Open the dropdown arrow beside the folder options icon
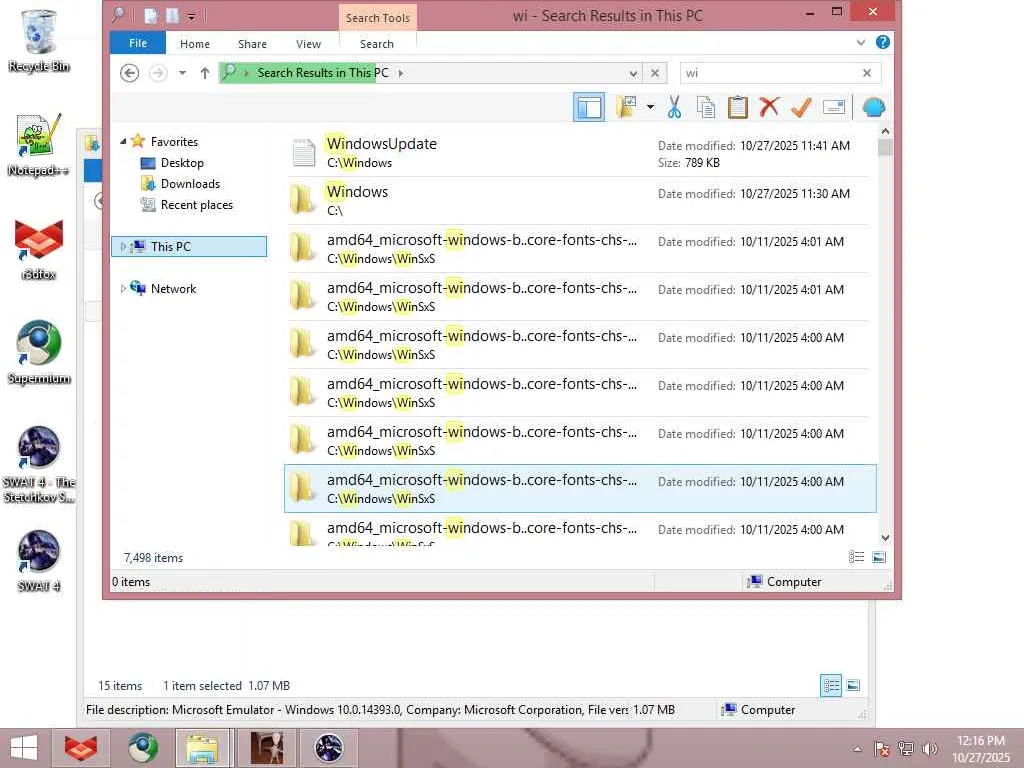 [x=650, y=107]
